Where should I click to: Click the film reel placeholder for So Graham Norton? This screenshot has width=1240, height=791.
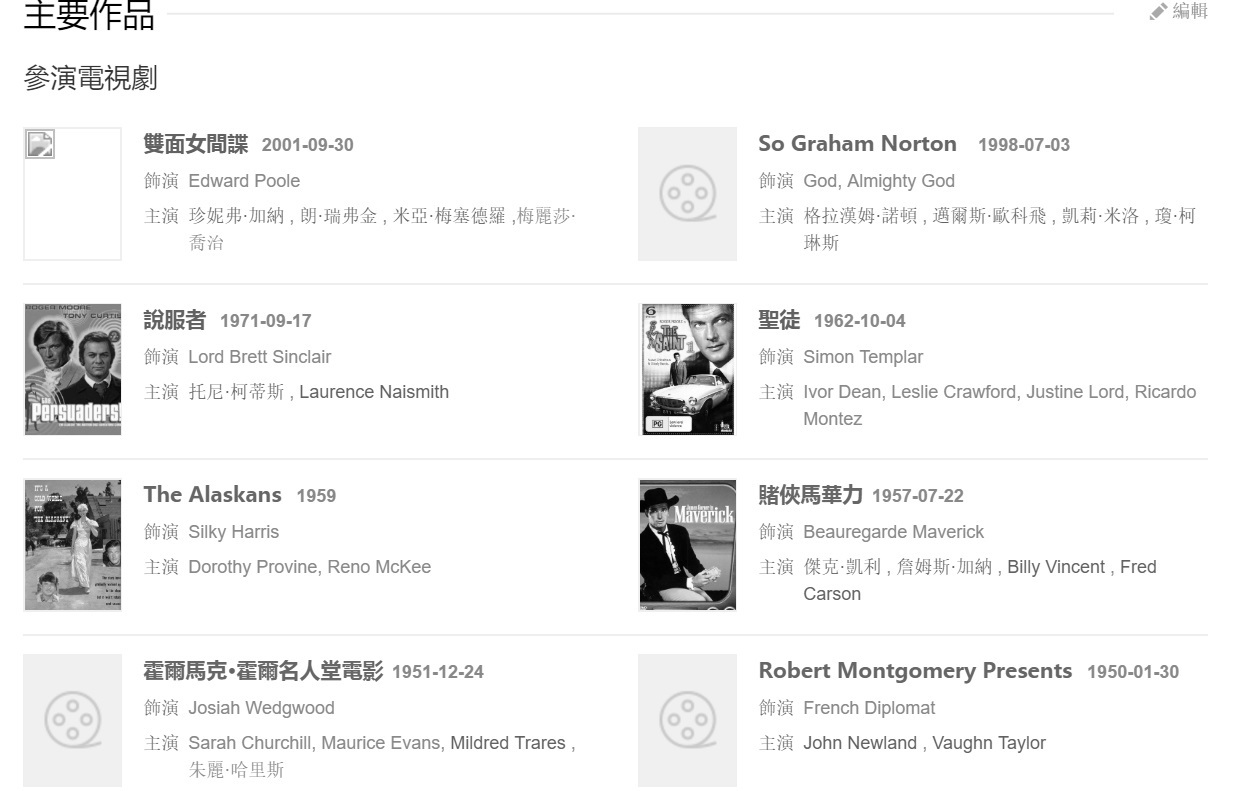(688, 194)
